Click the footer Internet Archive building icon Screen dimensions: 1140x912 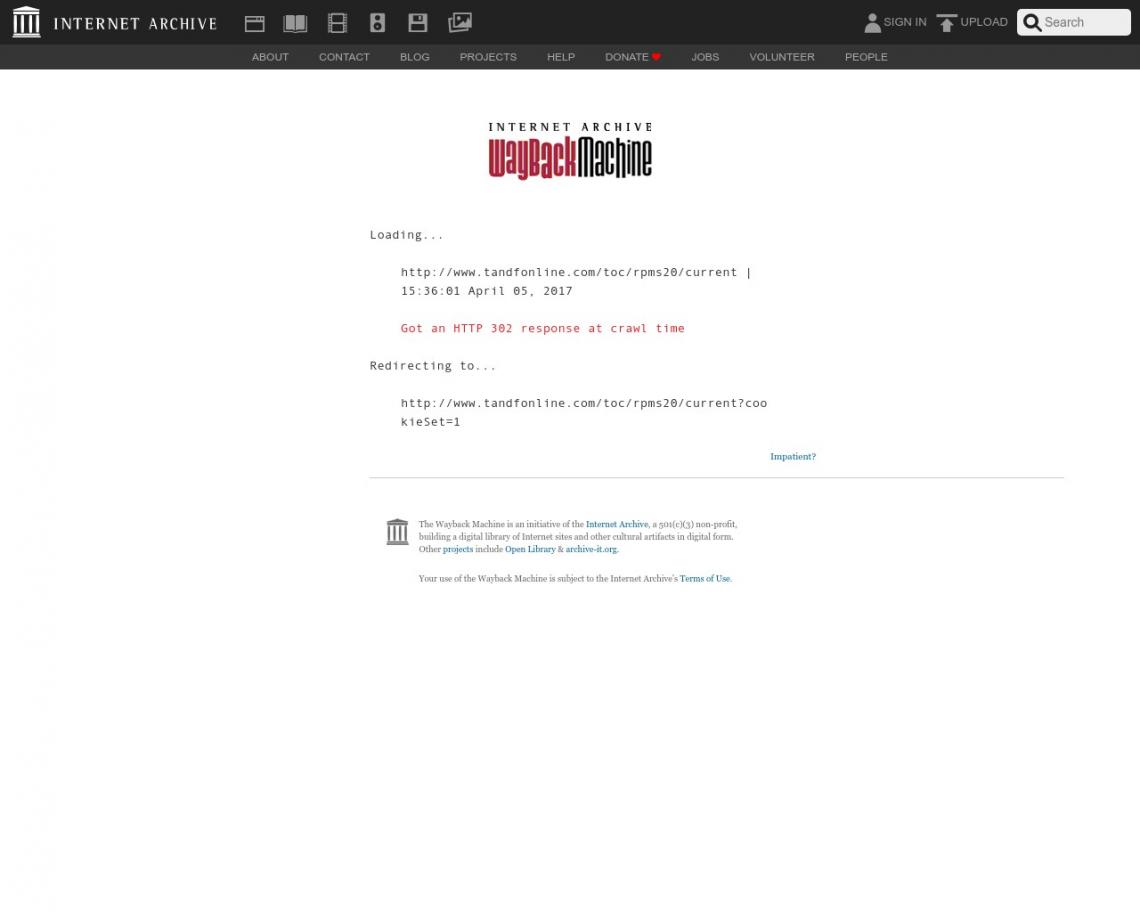click(x=397, y=532)
